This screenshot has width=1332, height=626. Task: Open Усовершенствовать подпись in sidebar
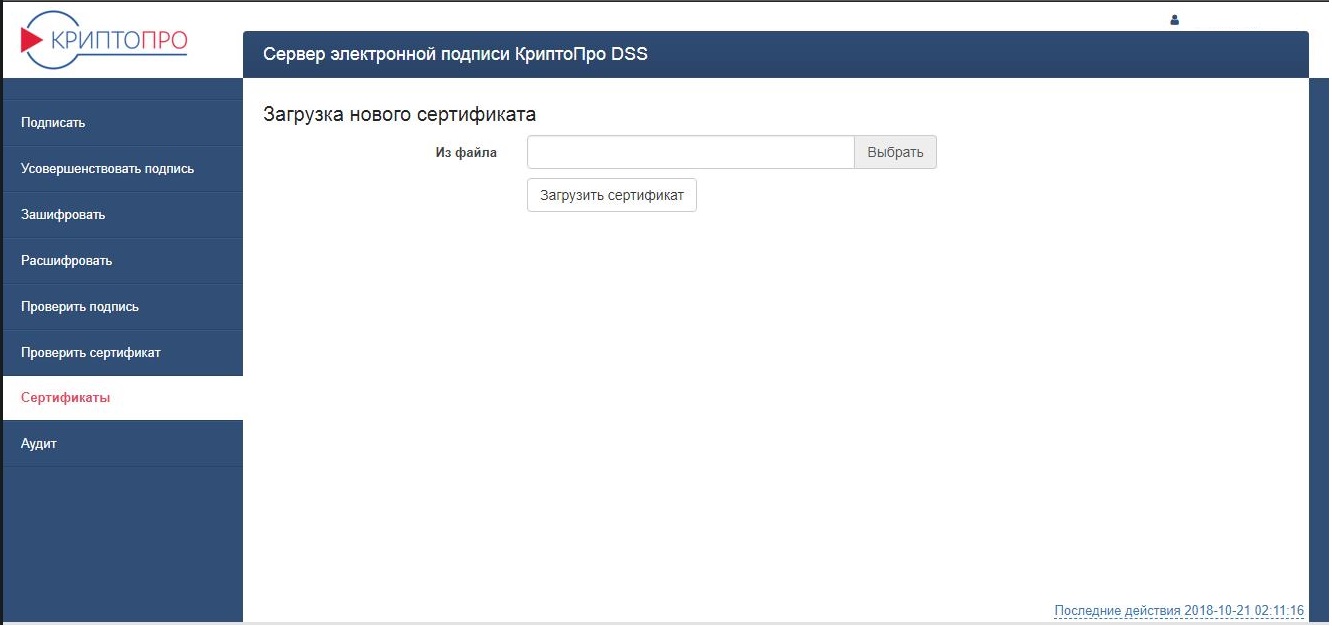pyautogui.click(x=123, y=169)
